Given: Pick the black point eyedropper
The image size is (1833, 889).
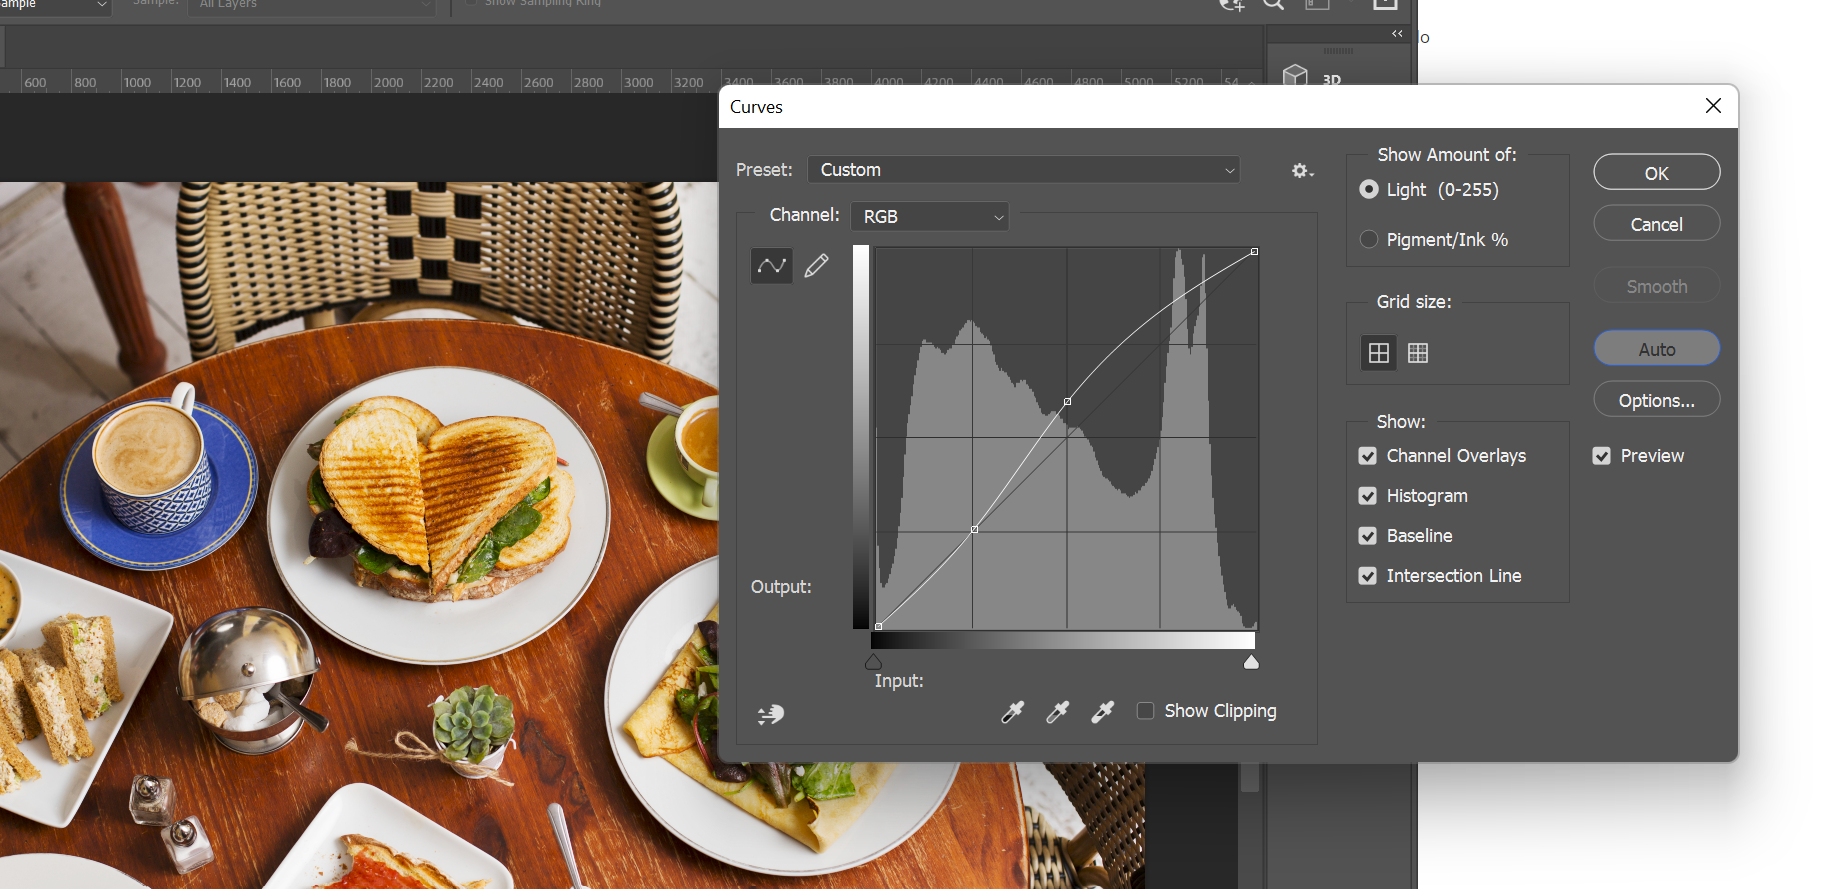Looking at the screenshot, I should (1013, 712).
